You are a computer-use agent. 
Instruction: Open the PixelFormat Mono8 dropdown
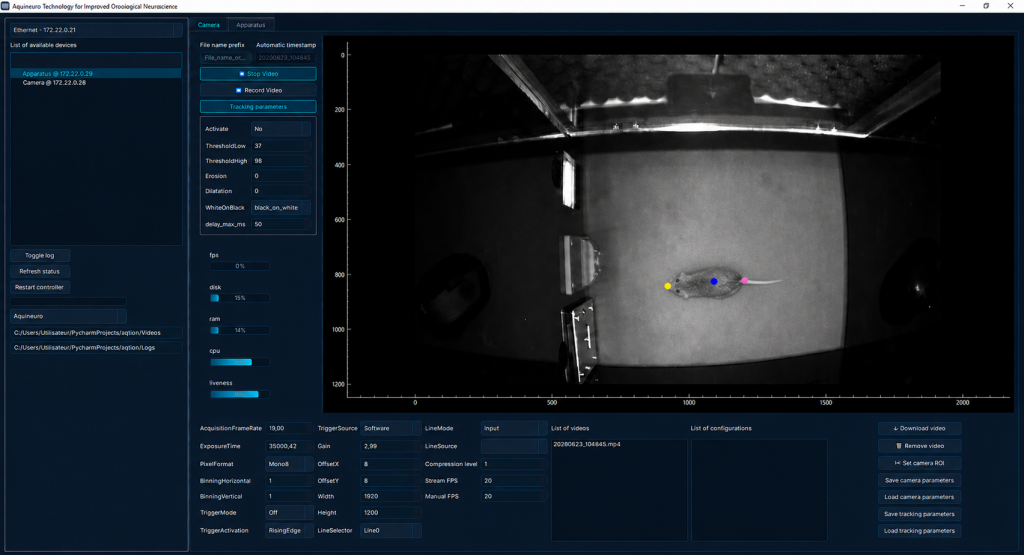pos(289,464)
